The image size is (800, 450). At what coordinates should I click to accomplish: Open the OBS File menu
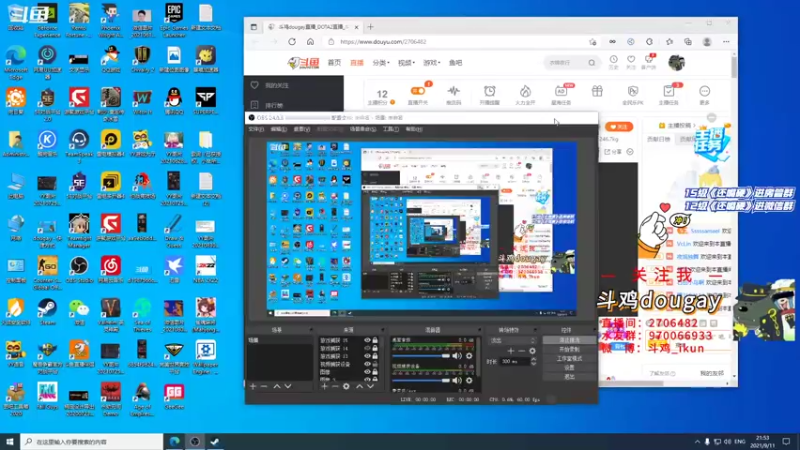(x=256, y=130)
